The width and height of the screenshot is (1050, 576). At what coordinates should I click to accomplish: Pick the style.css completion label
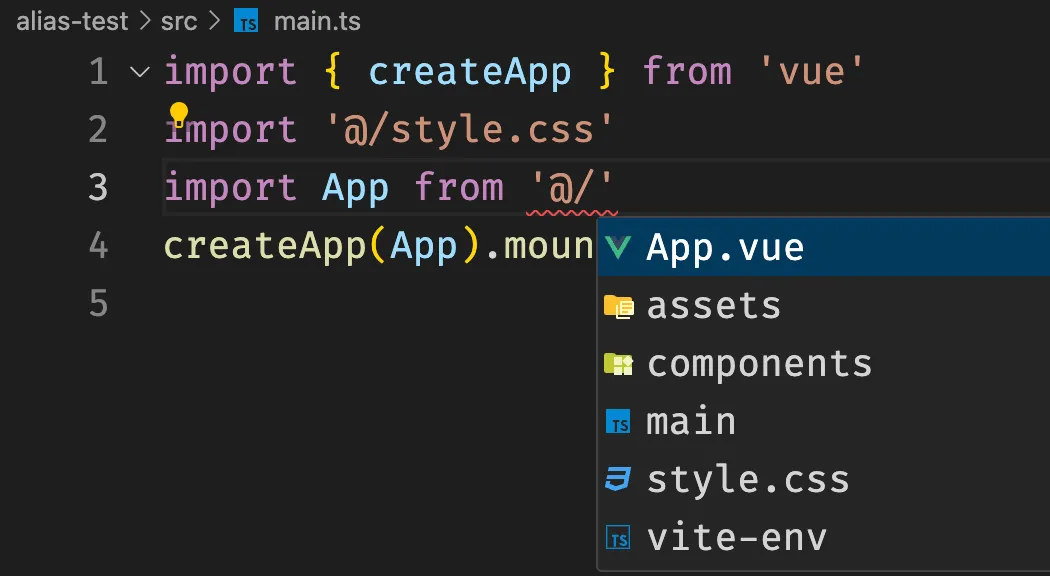tap(748, 480)
